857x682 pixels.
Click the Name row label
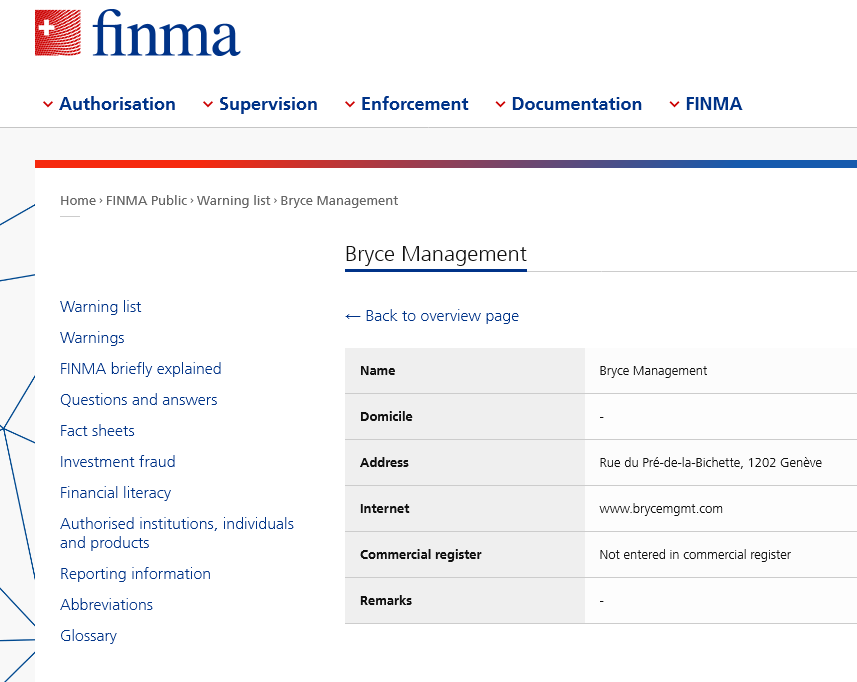pos(378,371)
